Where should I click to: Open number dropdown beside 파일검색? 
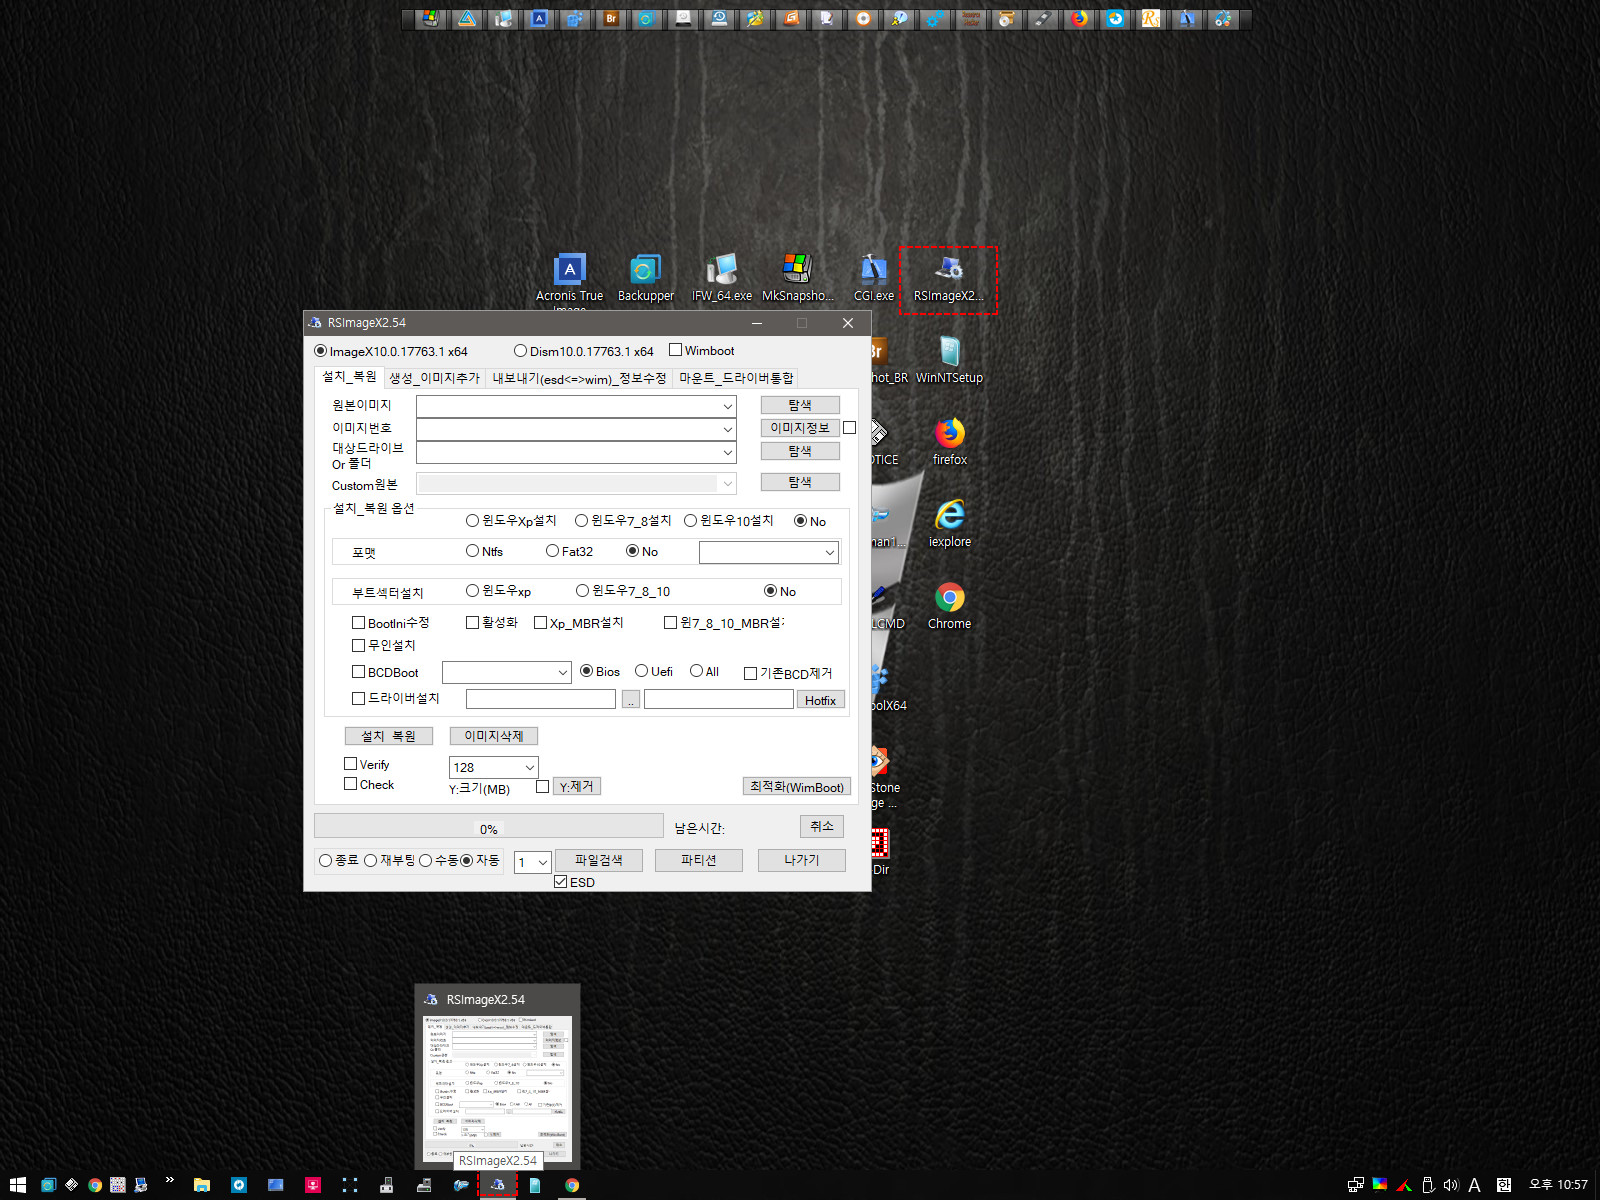pyautogui.click(x=542, y=862)
